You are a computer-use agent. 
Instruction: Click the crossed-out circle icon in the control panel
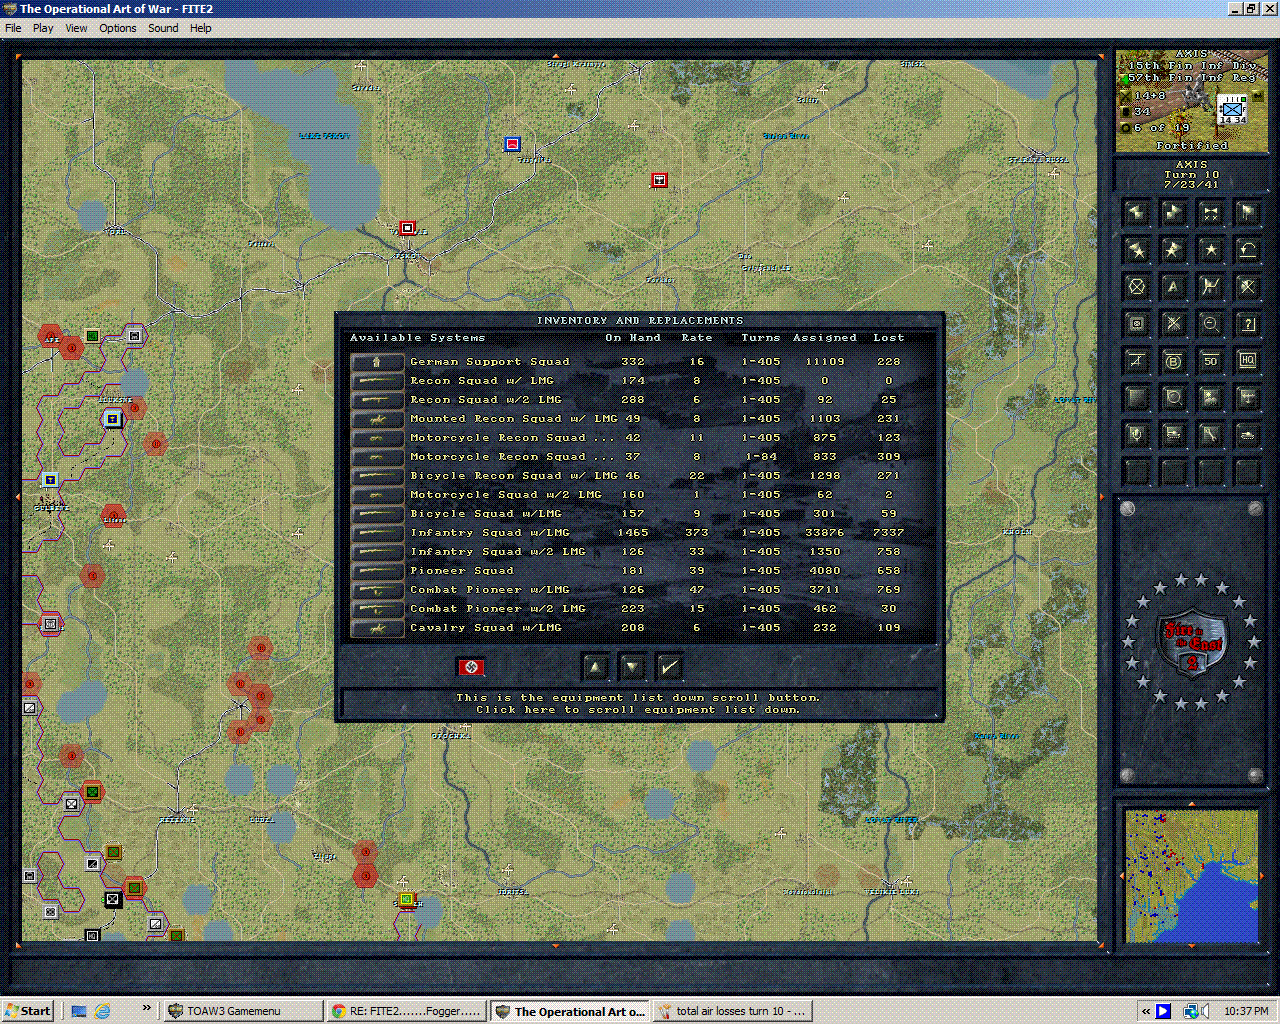point(1137,287)
